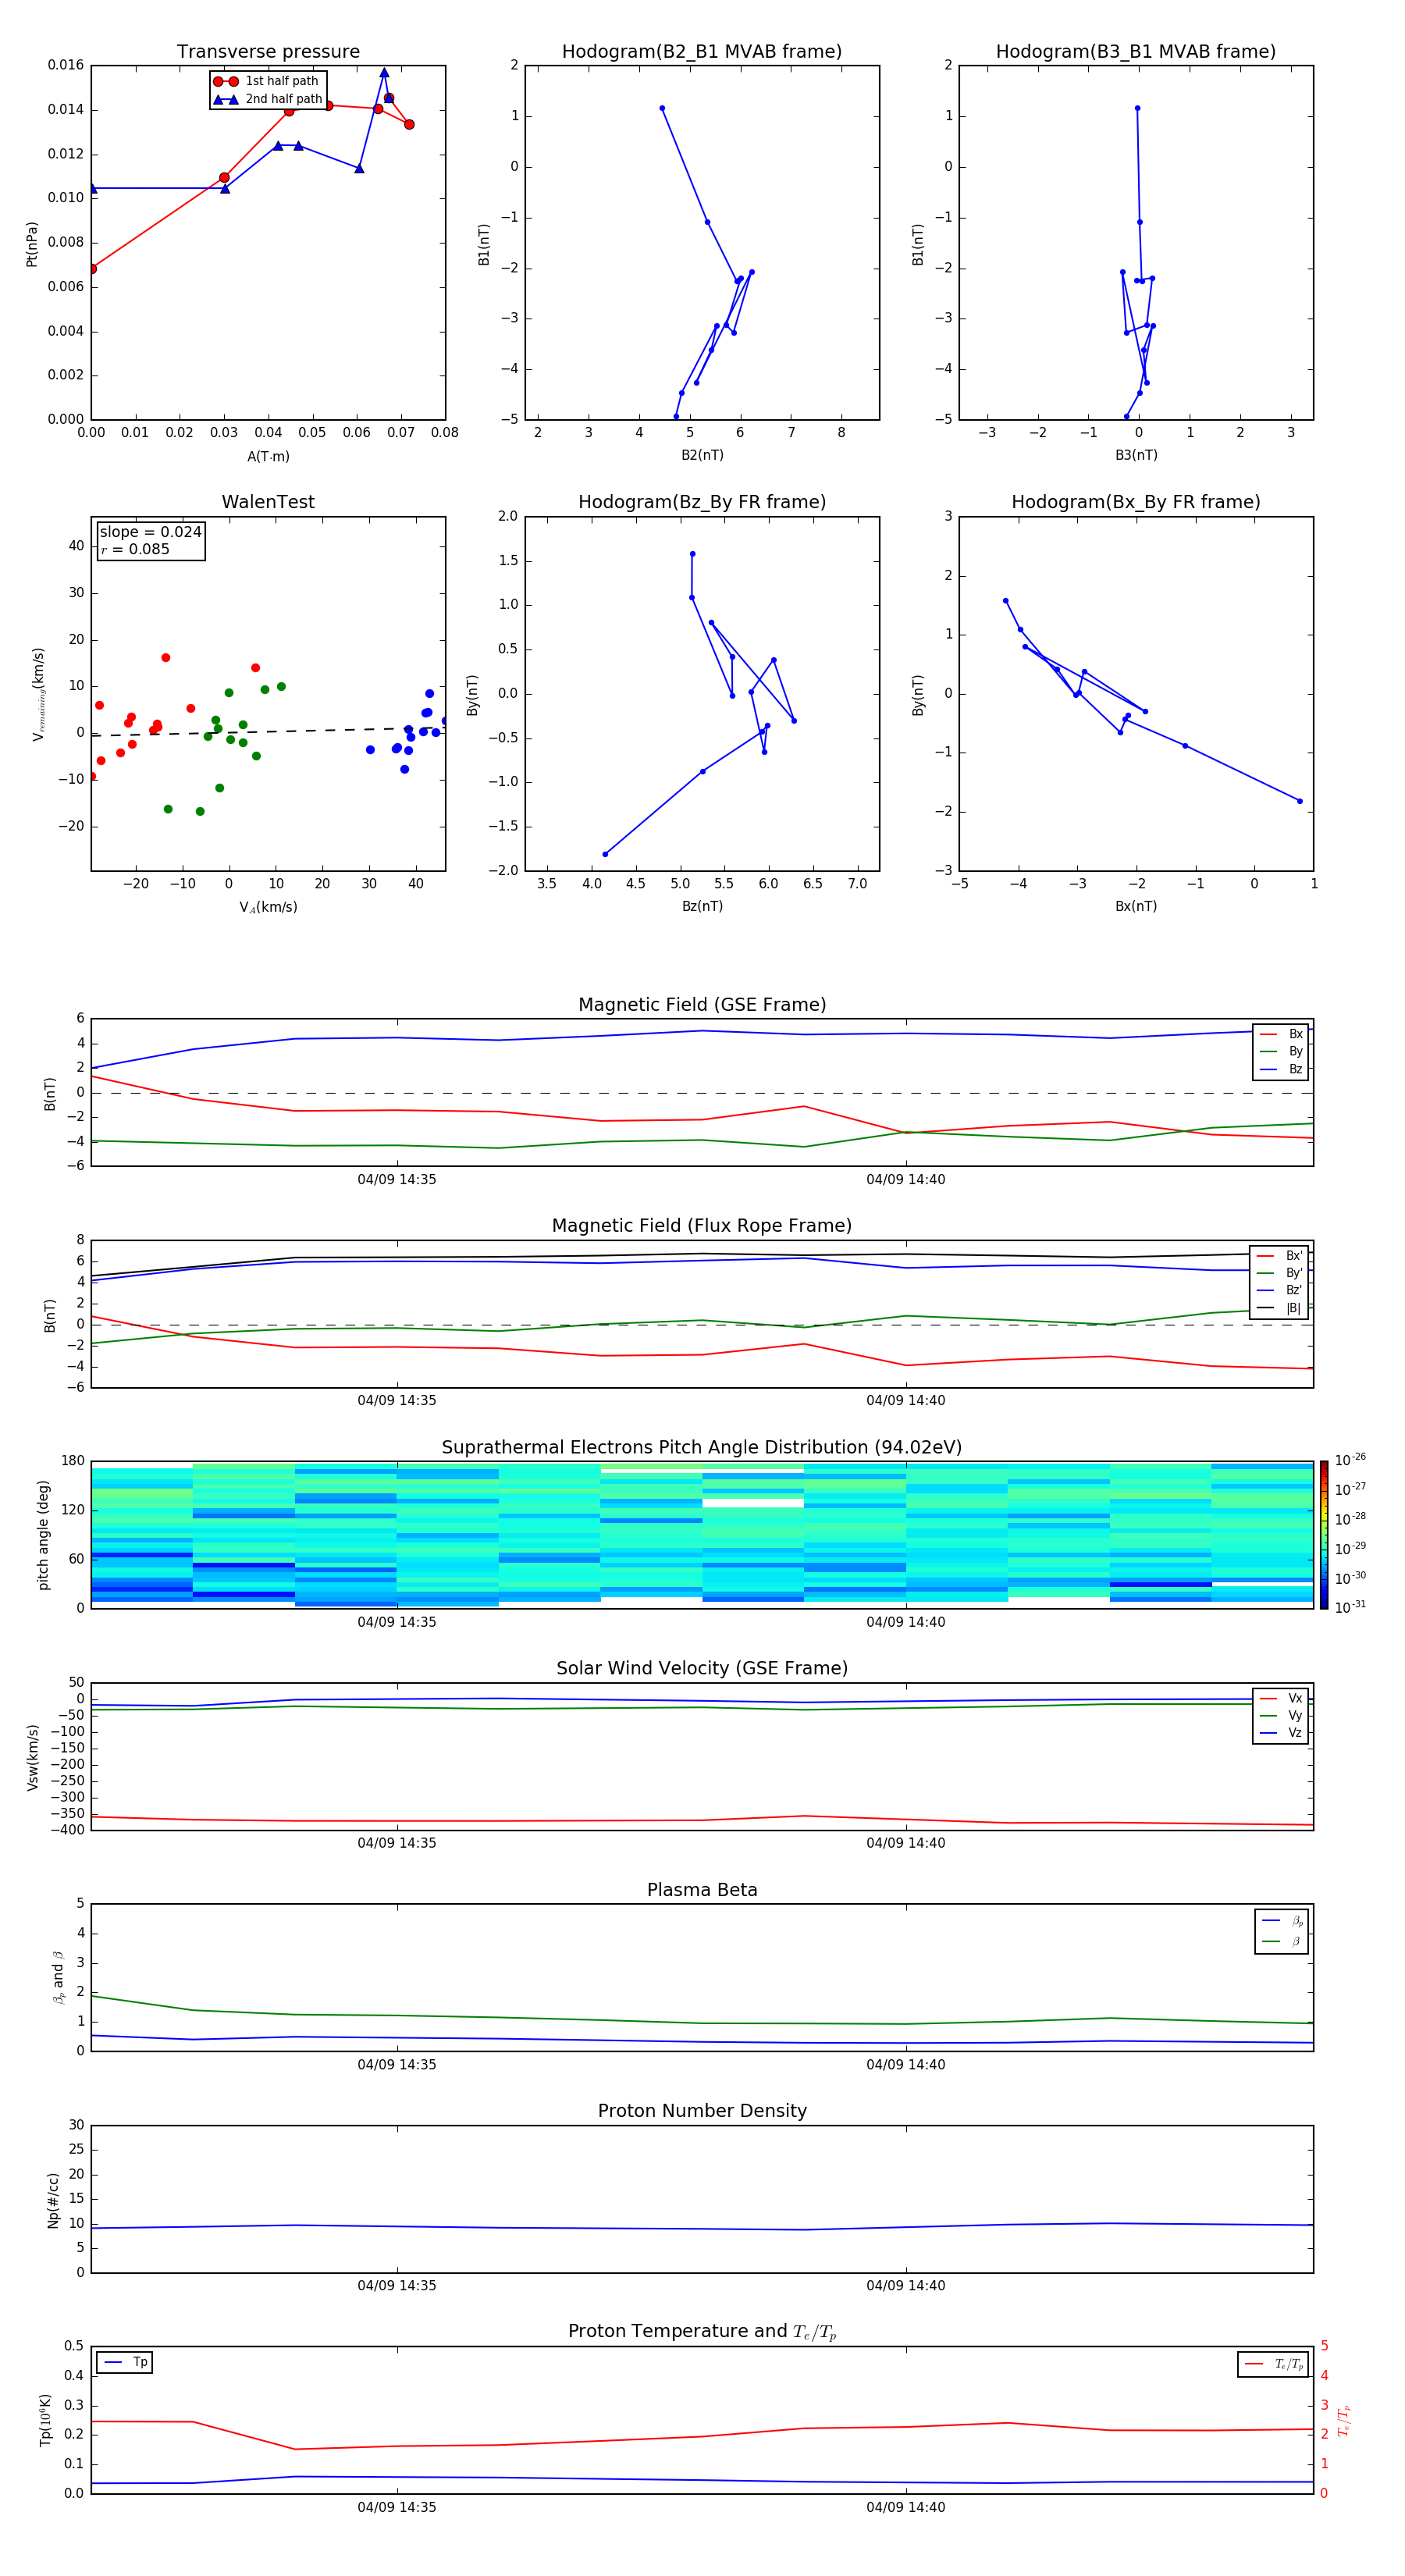Select the Tp legend entry
Screen dimensions: 1405x2576
125,2362
